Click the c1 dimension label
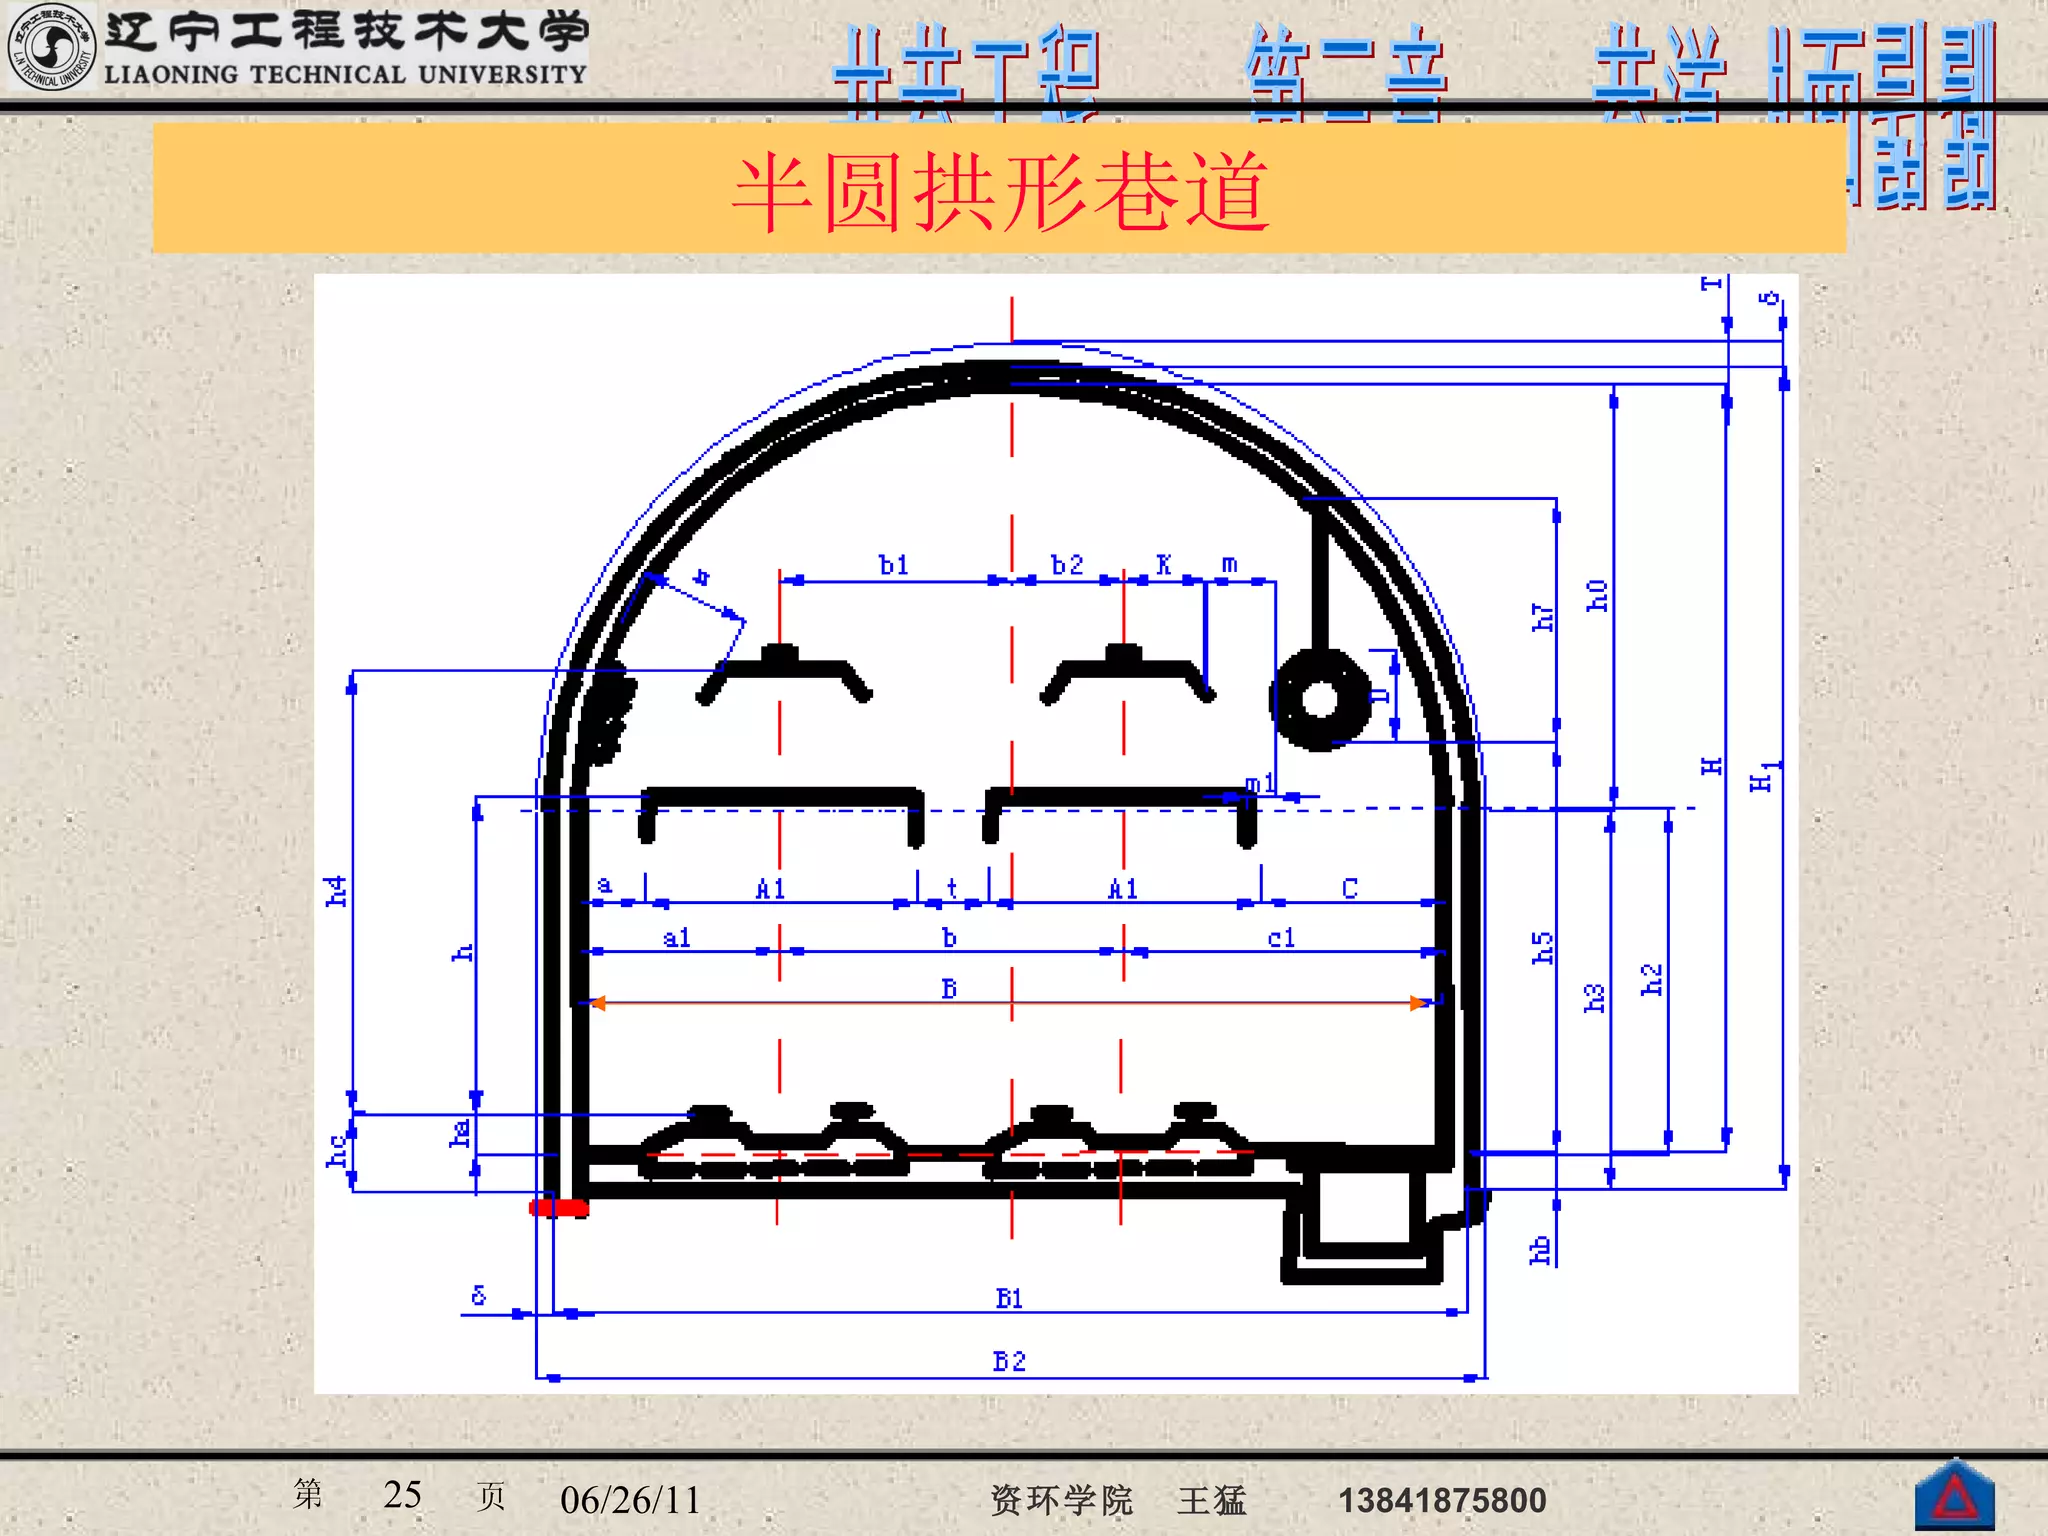Image resolution: width=2048 pixels, height=1536 pixels. pyautogui.click(x=1281, y=938)
